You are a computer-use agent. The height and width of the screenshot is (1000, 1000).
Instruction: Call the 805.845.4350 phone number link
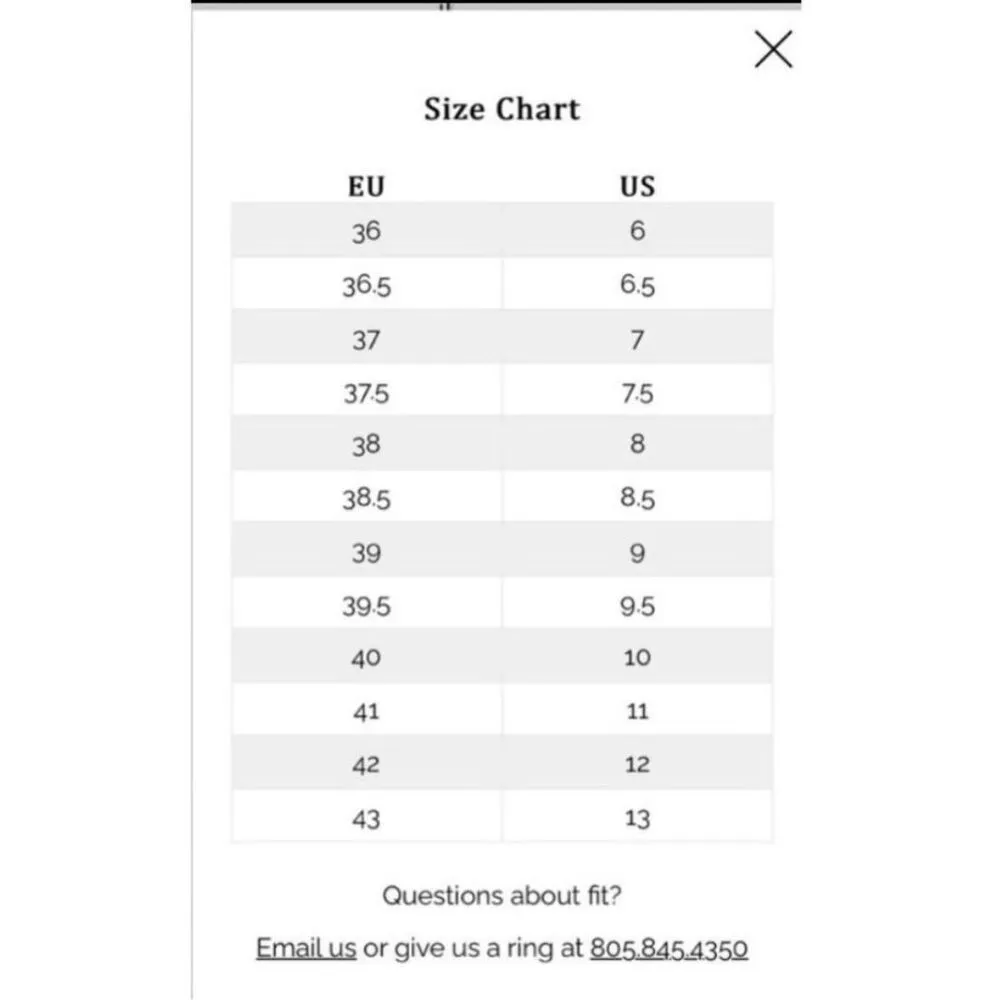pyautogui.click(x=669, y=948)
